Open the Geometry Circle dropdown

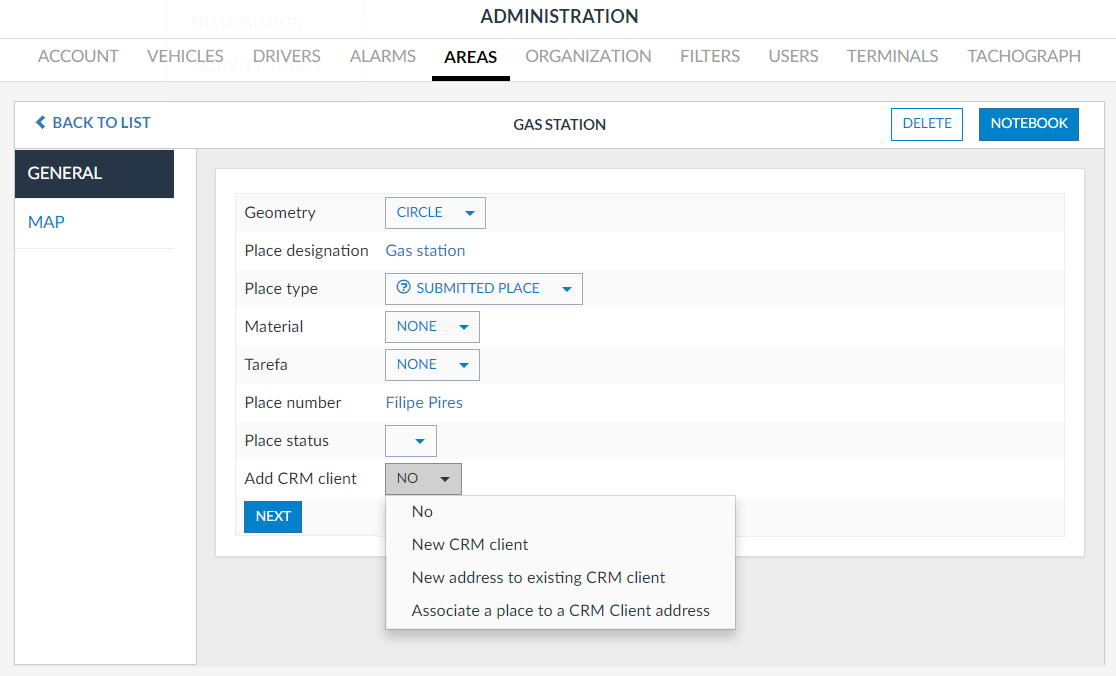point(435,213)
